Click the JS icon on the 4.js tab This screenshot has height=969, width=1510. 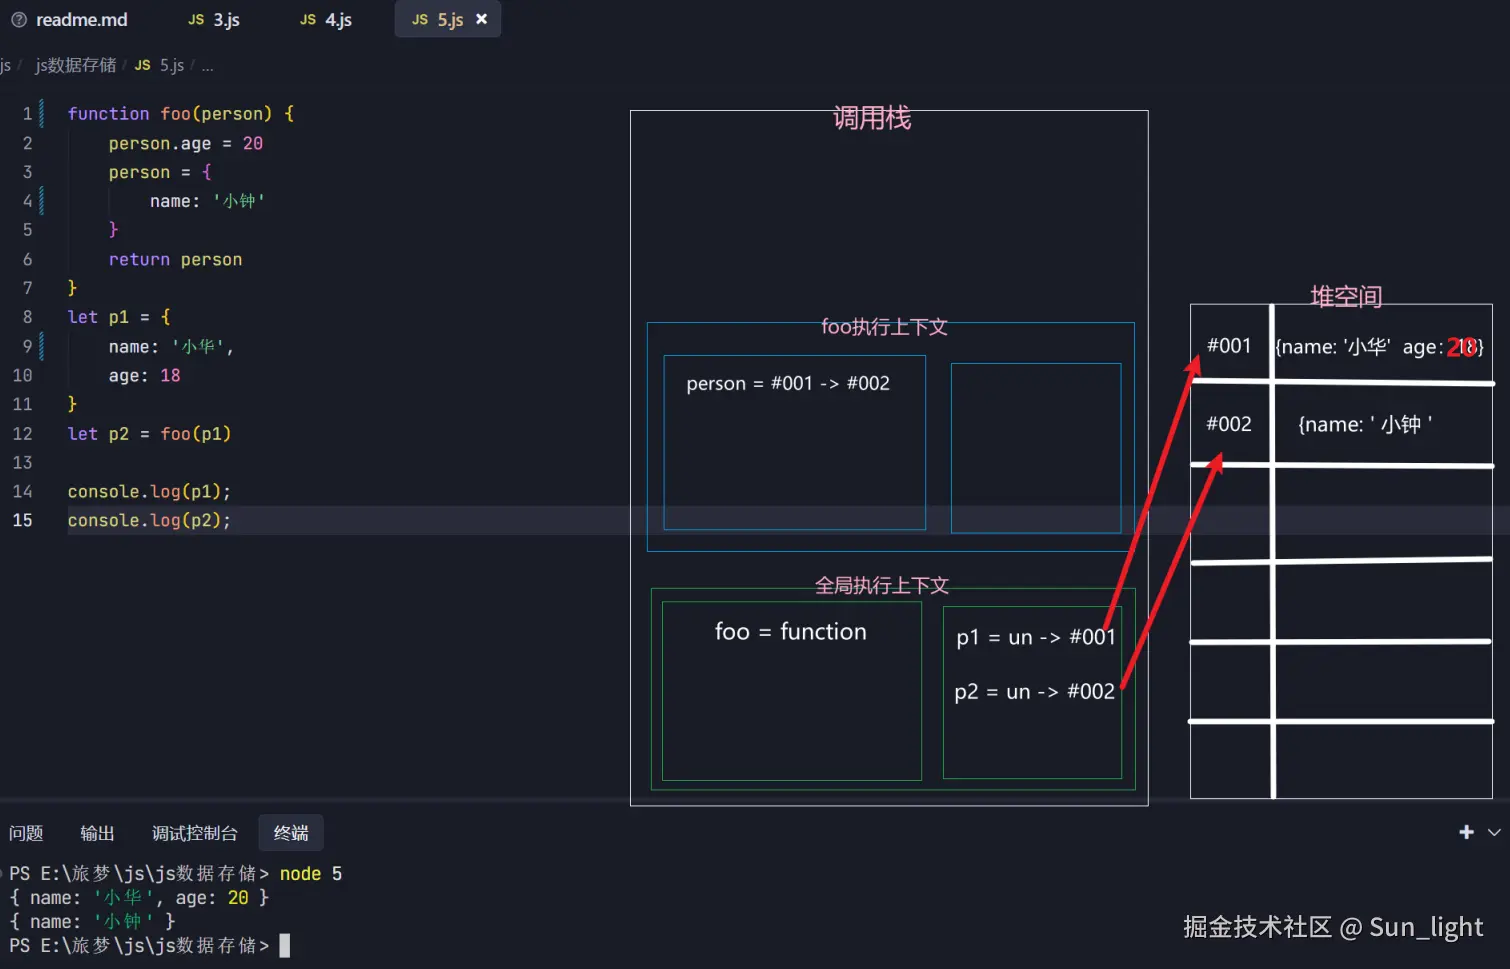[307, 19]
